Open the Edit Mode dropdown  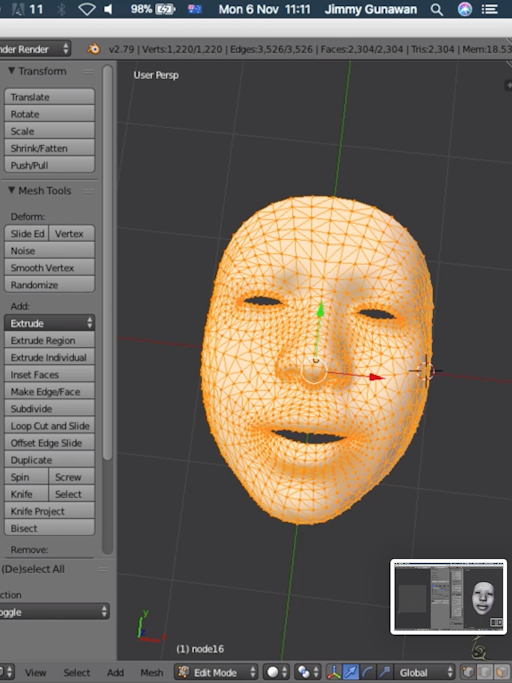[216, 672]
